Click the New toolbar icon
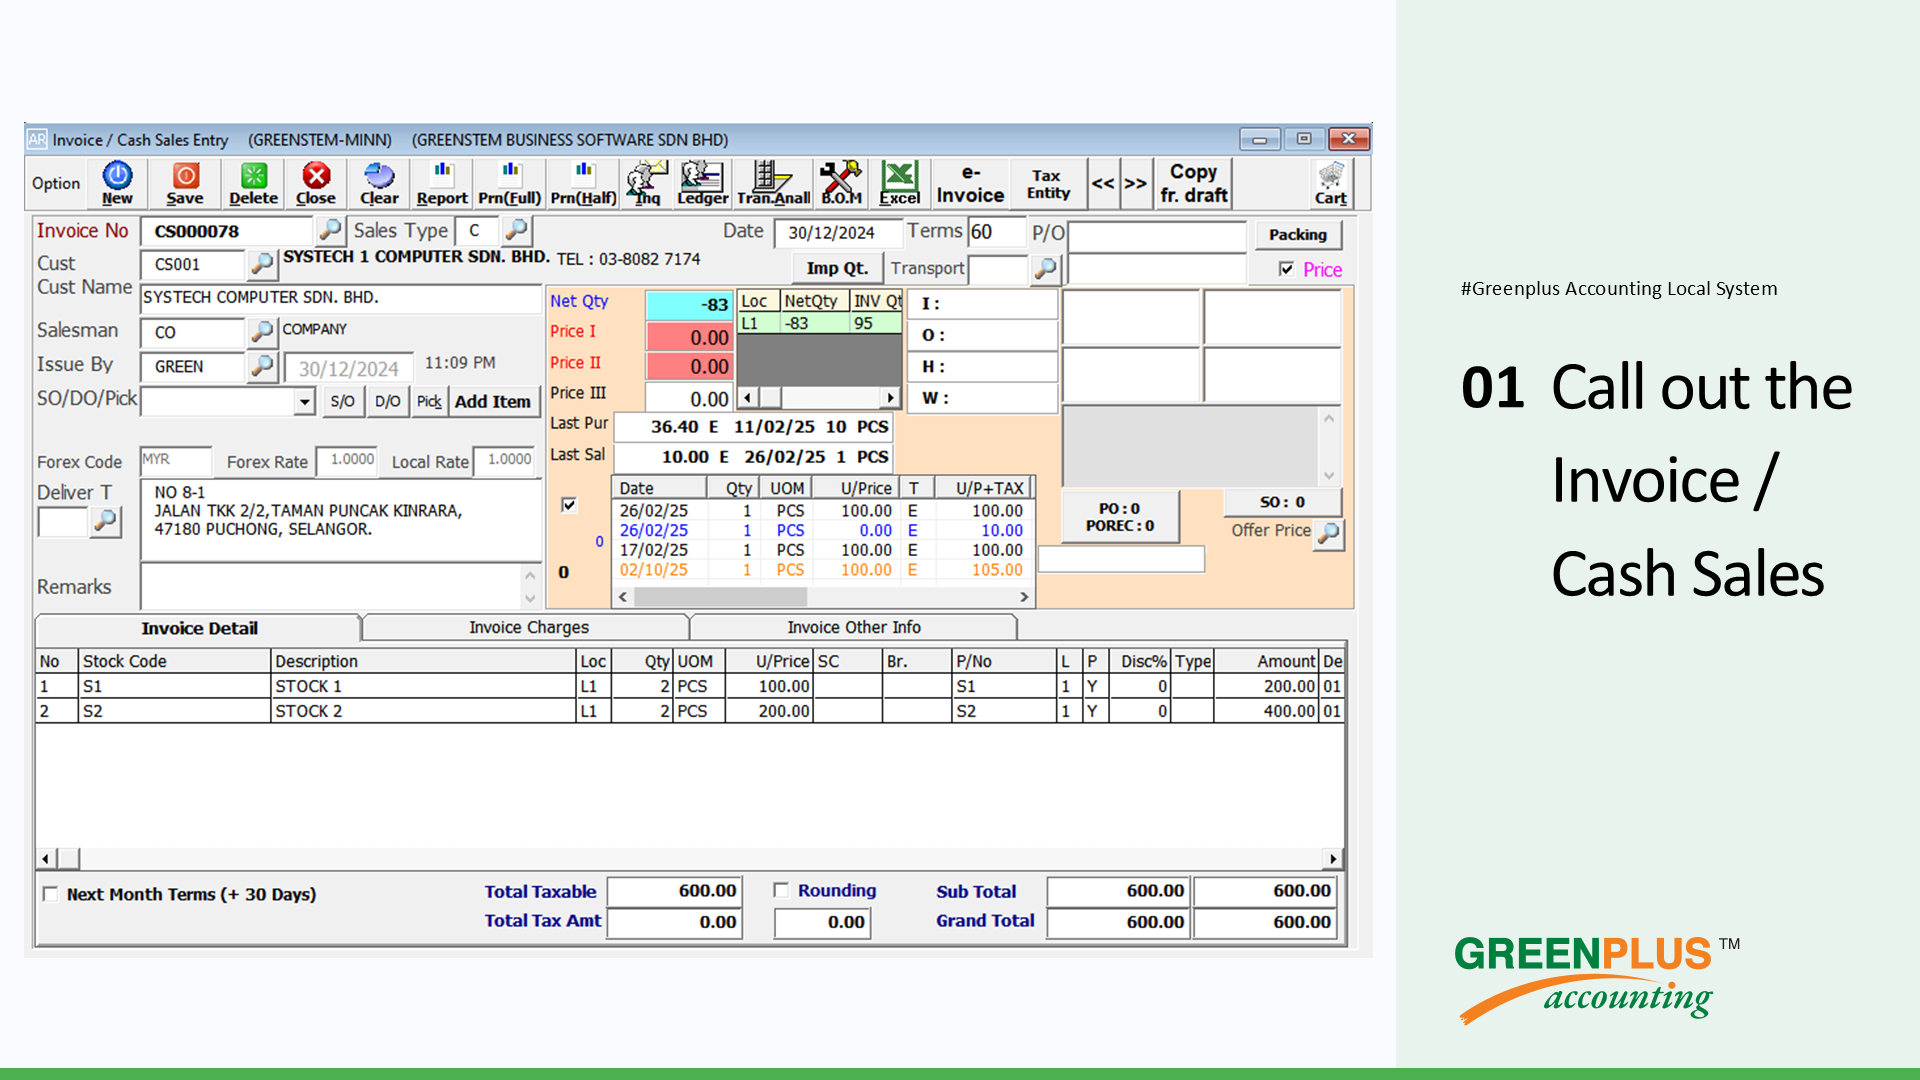Viewport: 1920px width, 1080px height. point(117,183)
